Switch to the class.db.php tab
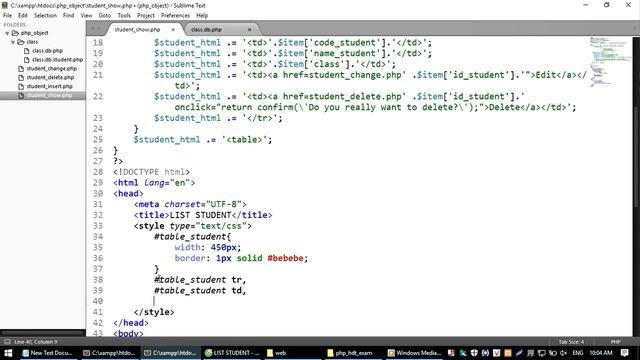The image size is (640, 360). (x=206, y=30)
